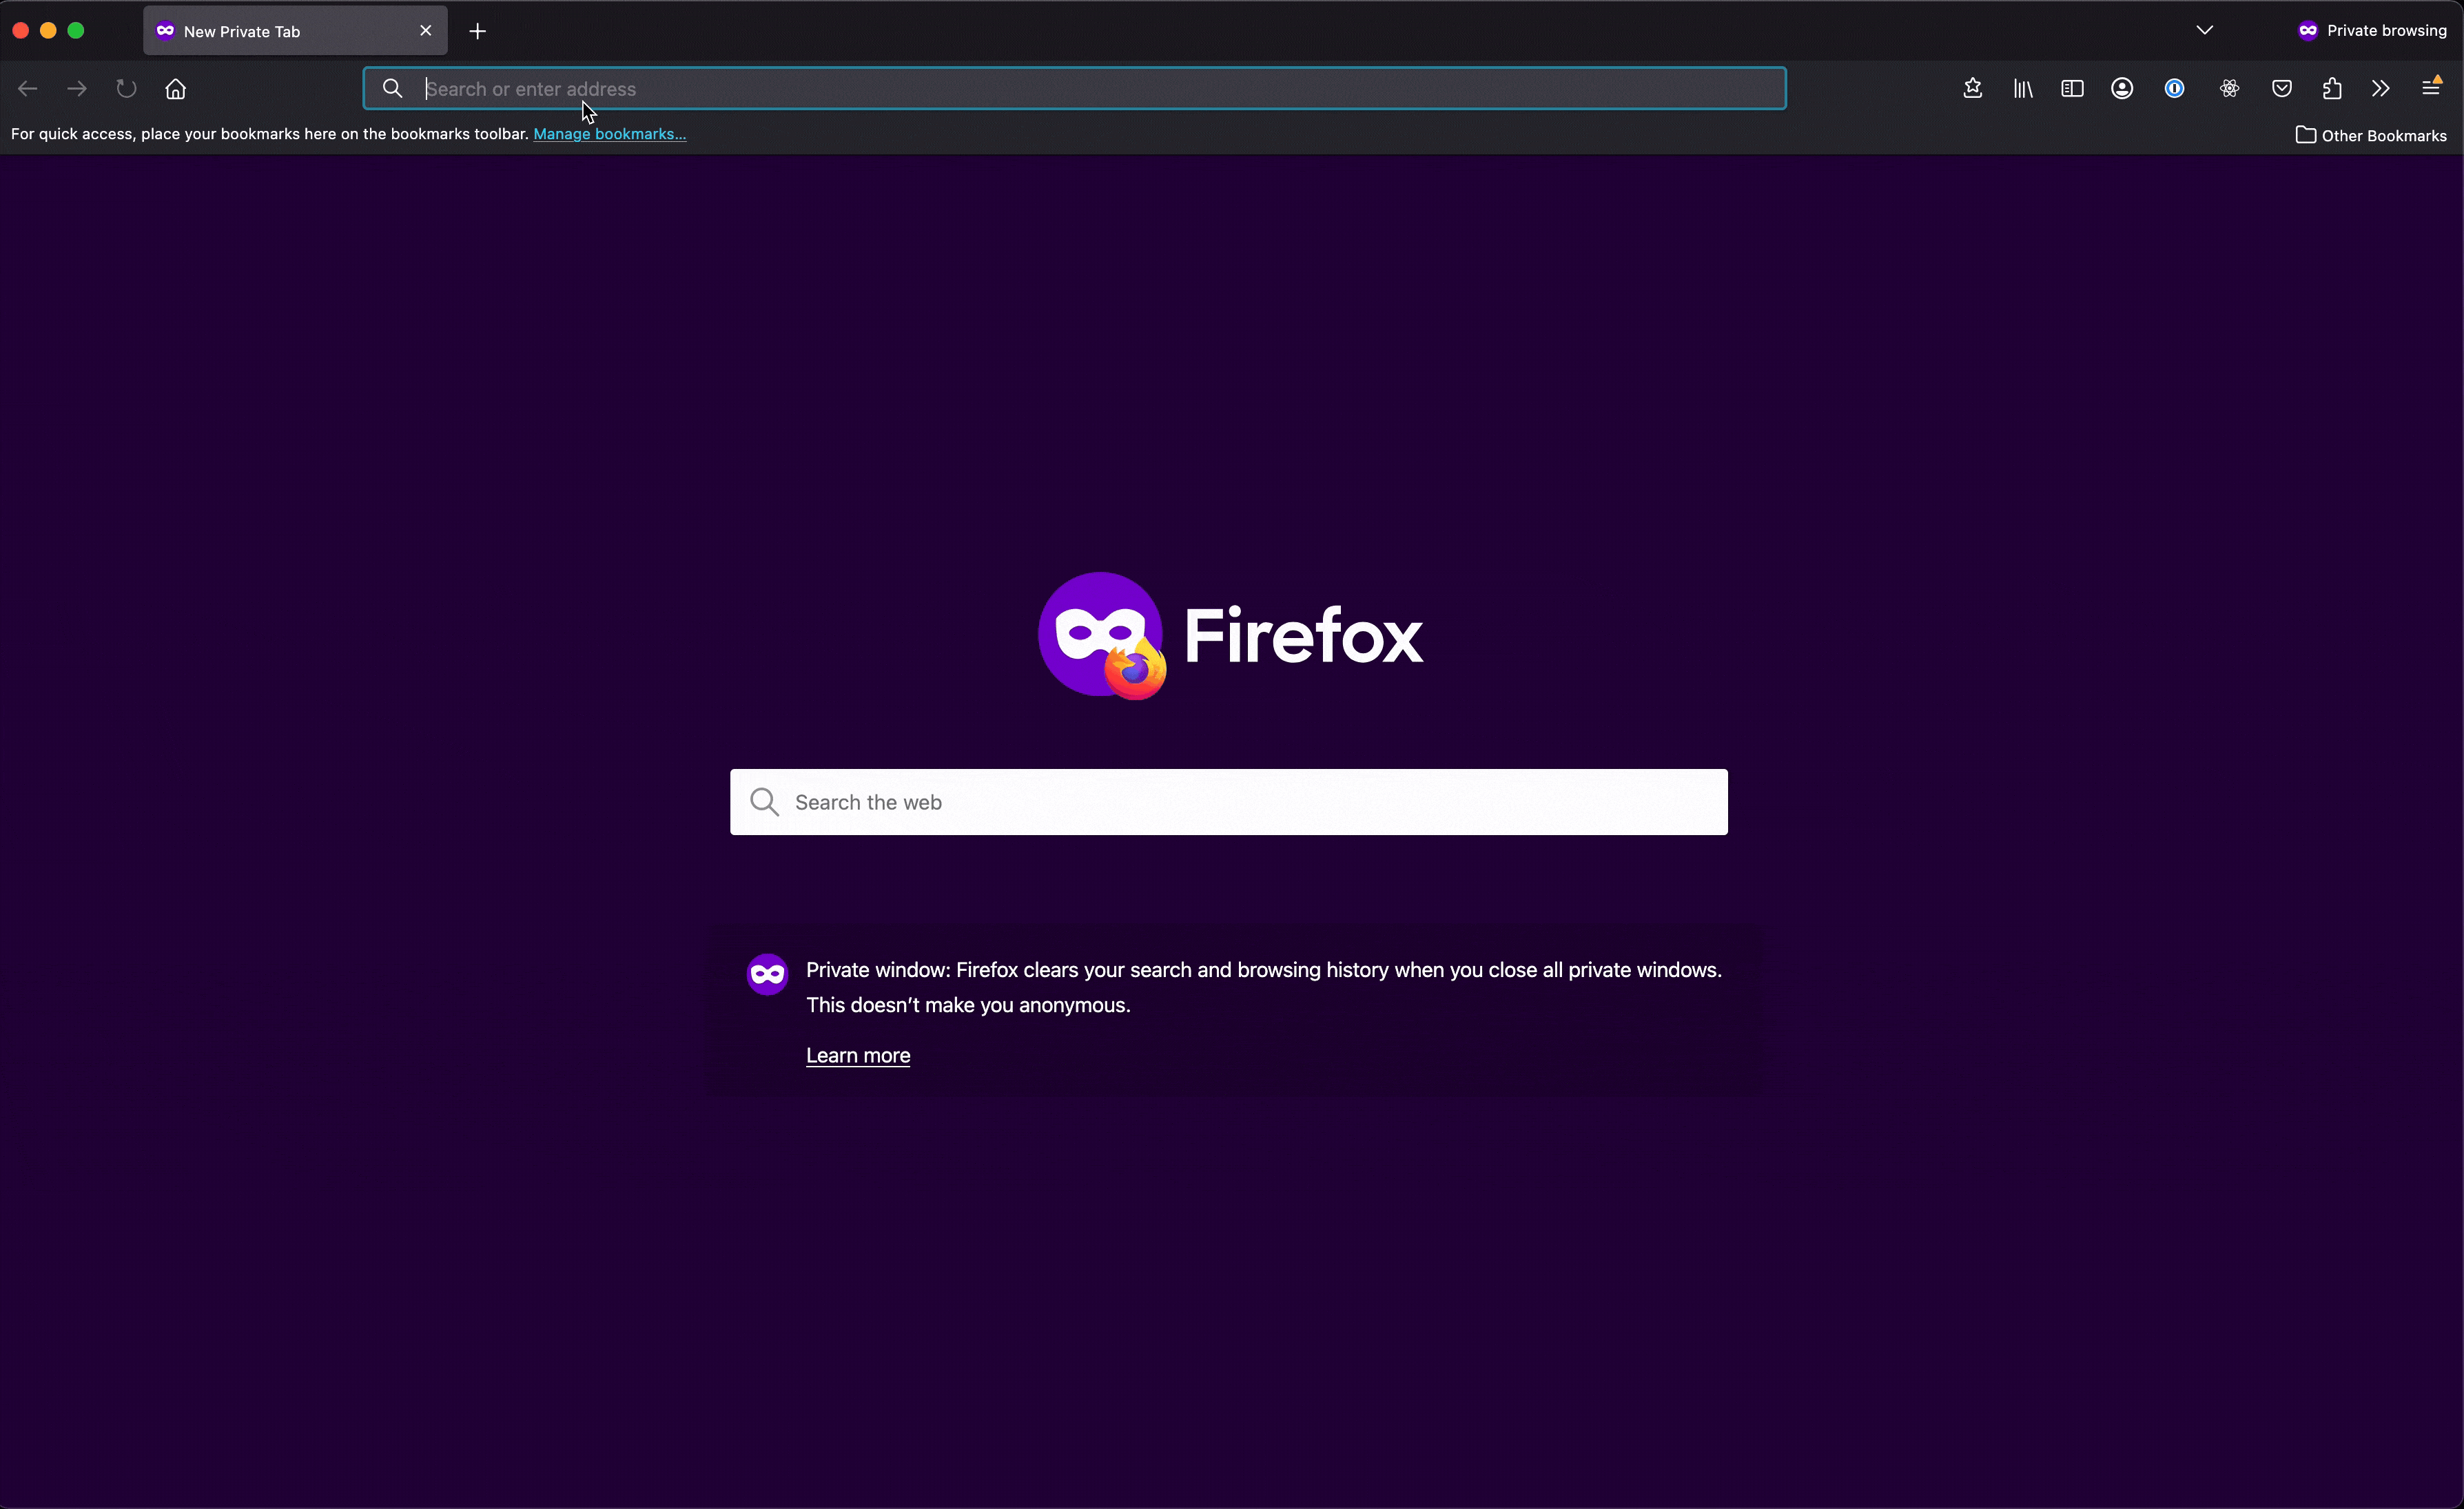Select the New Private Tab tab
Screen dimensions: 2464x1509
(295, 31)
